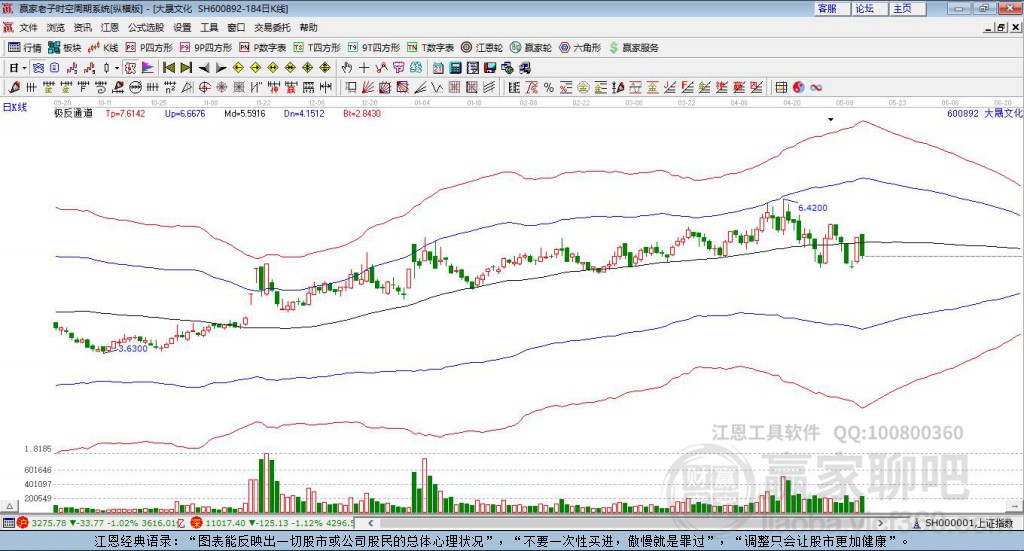Image resolution: width=1024 pixels, height=551 pixels.
Task: Step chart left with black arrow
Action: coord(204,68)
